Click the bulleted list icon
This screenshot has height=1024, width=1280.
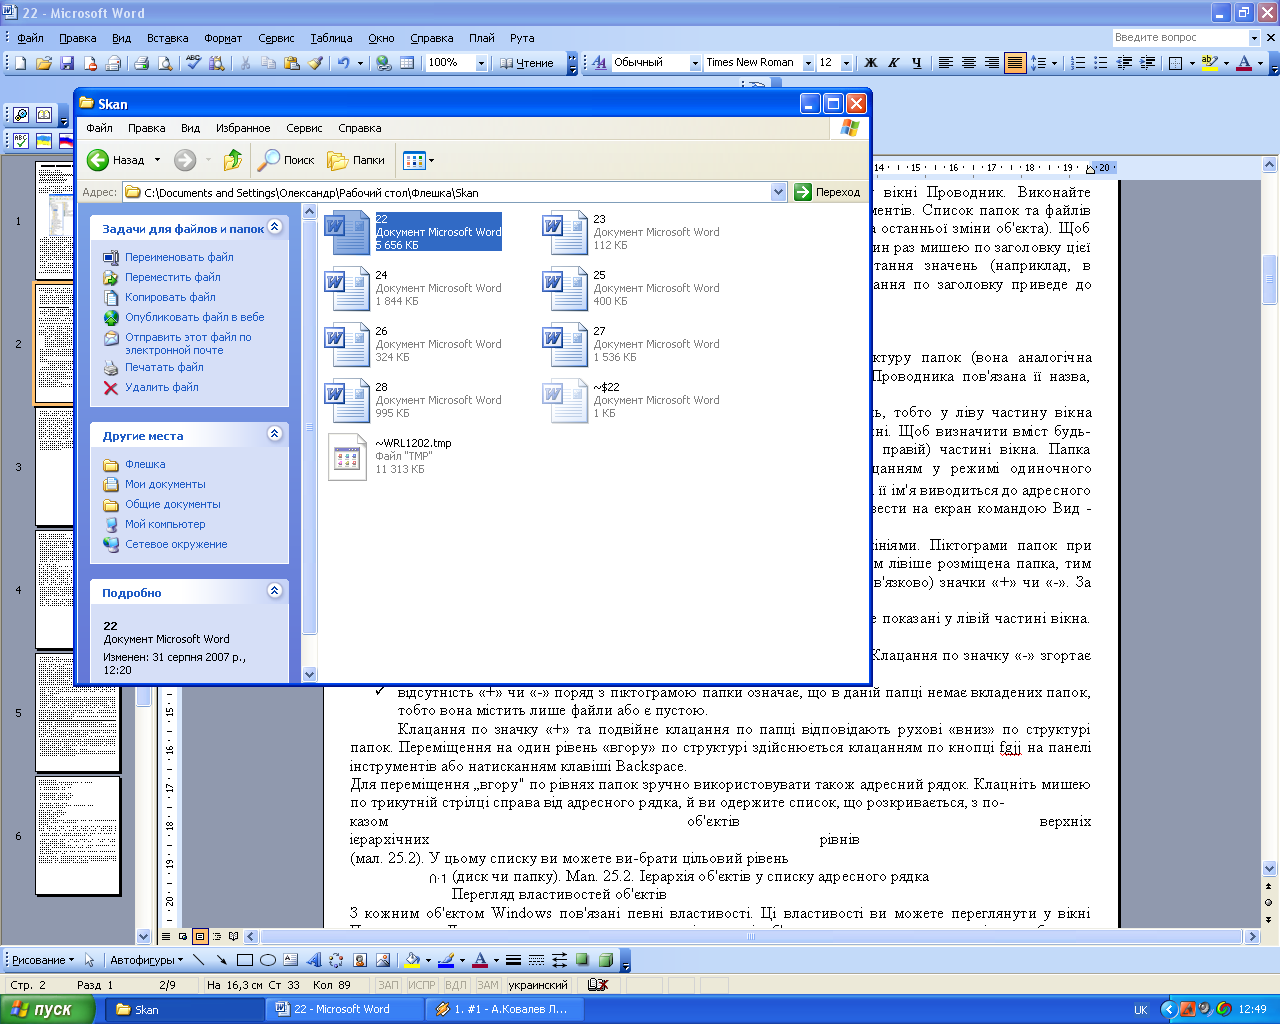[x=1101, y=63]
